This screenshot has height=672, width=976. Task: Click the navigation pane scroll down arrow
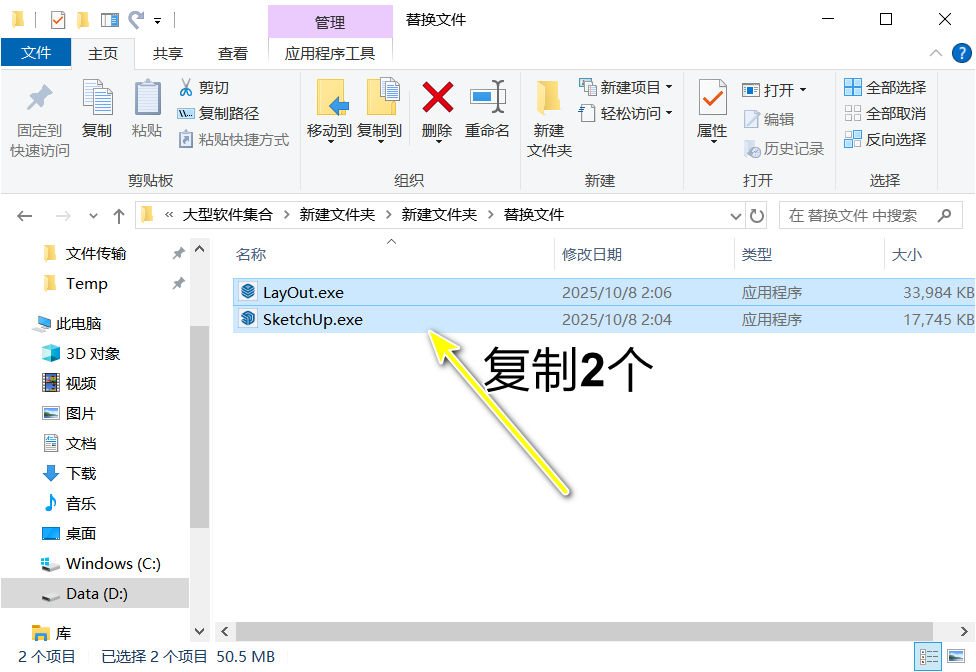[x=199, y=631]
